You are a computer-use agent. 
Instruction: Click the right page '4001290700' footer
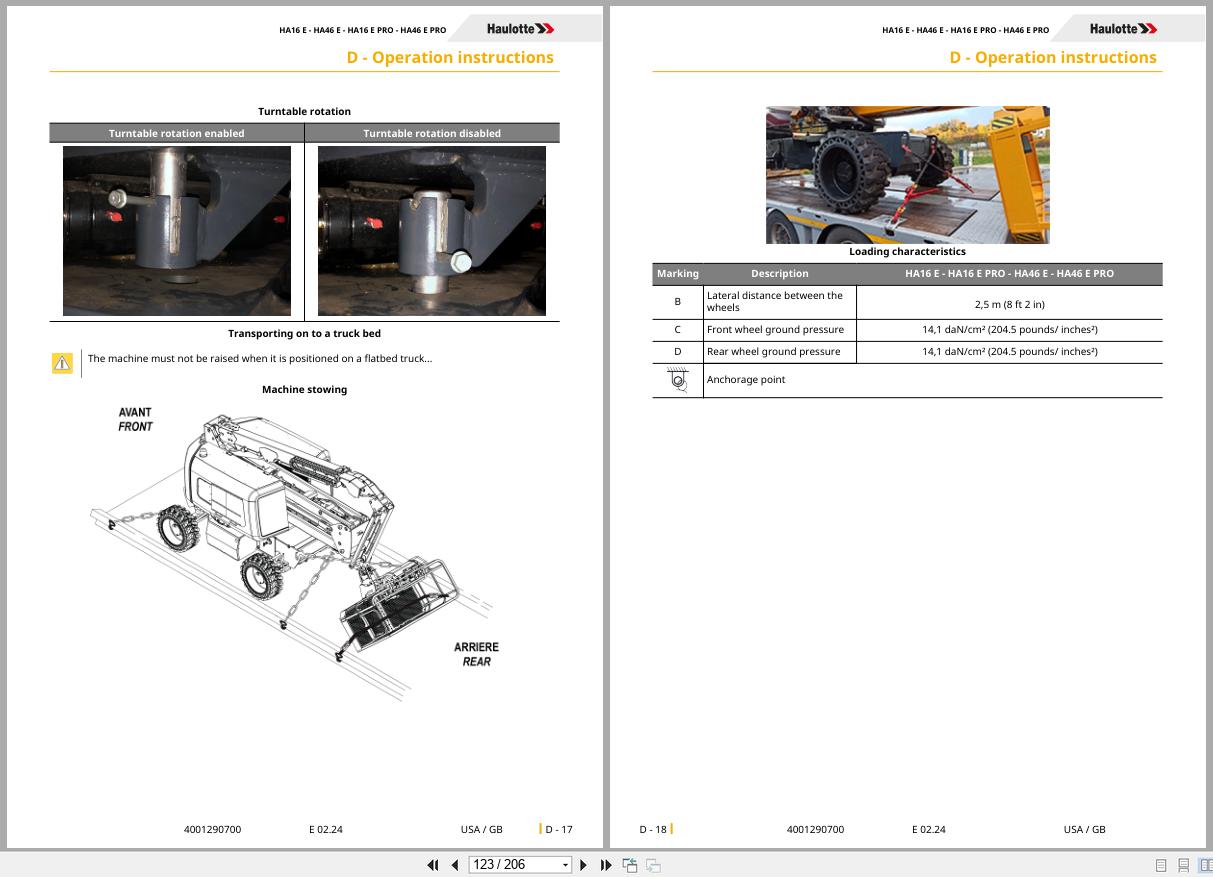click(x=815, y=829)
